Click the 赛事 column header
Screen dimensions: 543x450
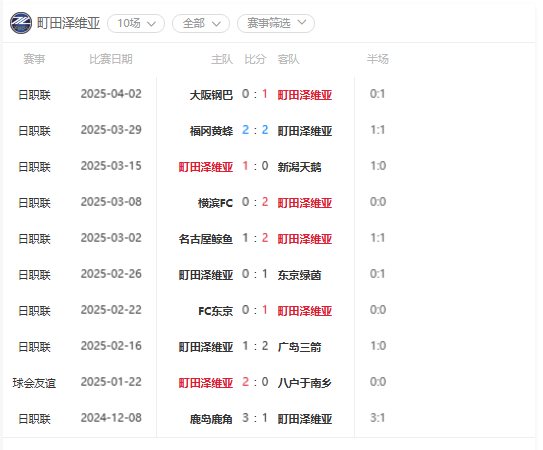coord(34,59)
